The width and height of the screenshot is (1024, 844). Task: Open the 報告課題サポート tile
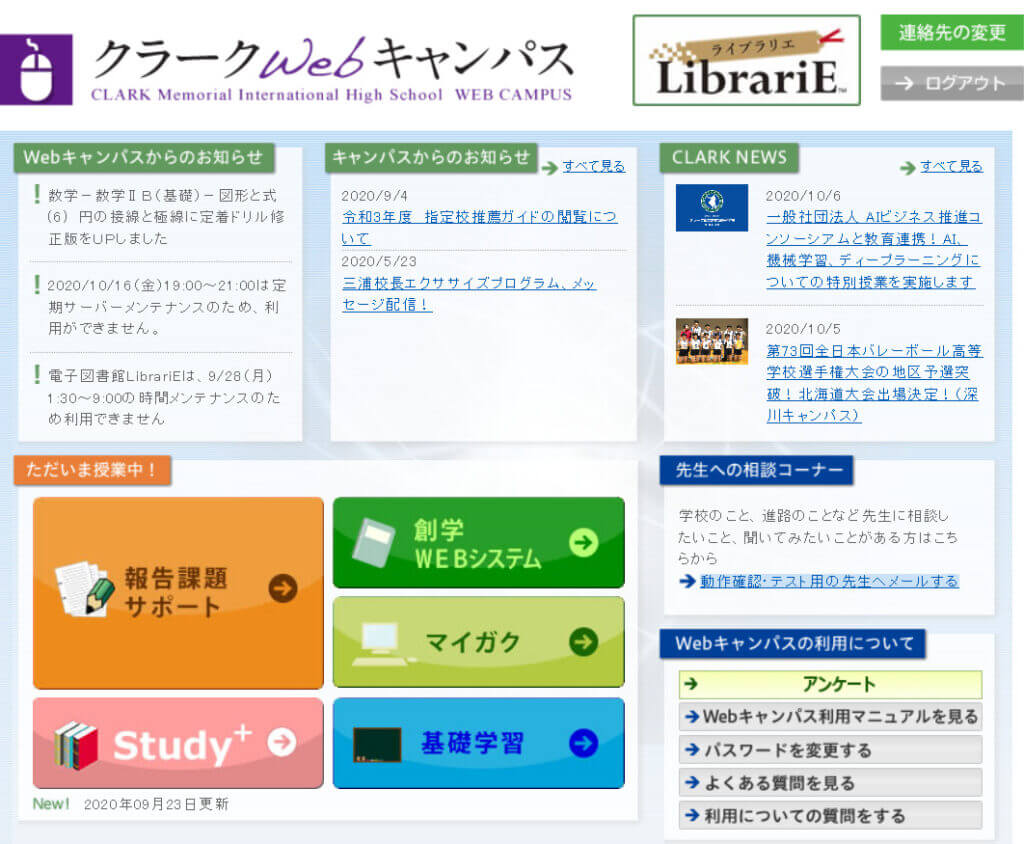178,592
